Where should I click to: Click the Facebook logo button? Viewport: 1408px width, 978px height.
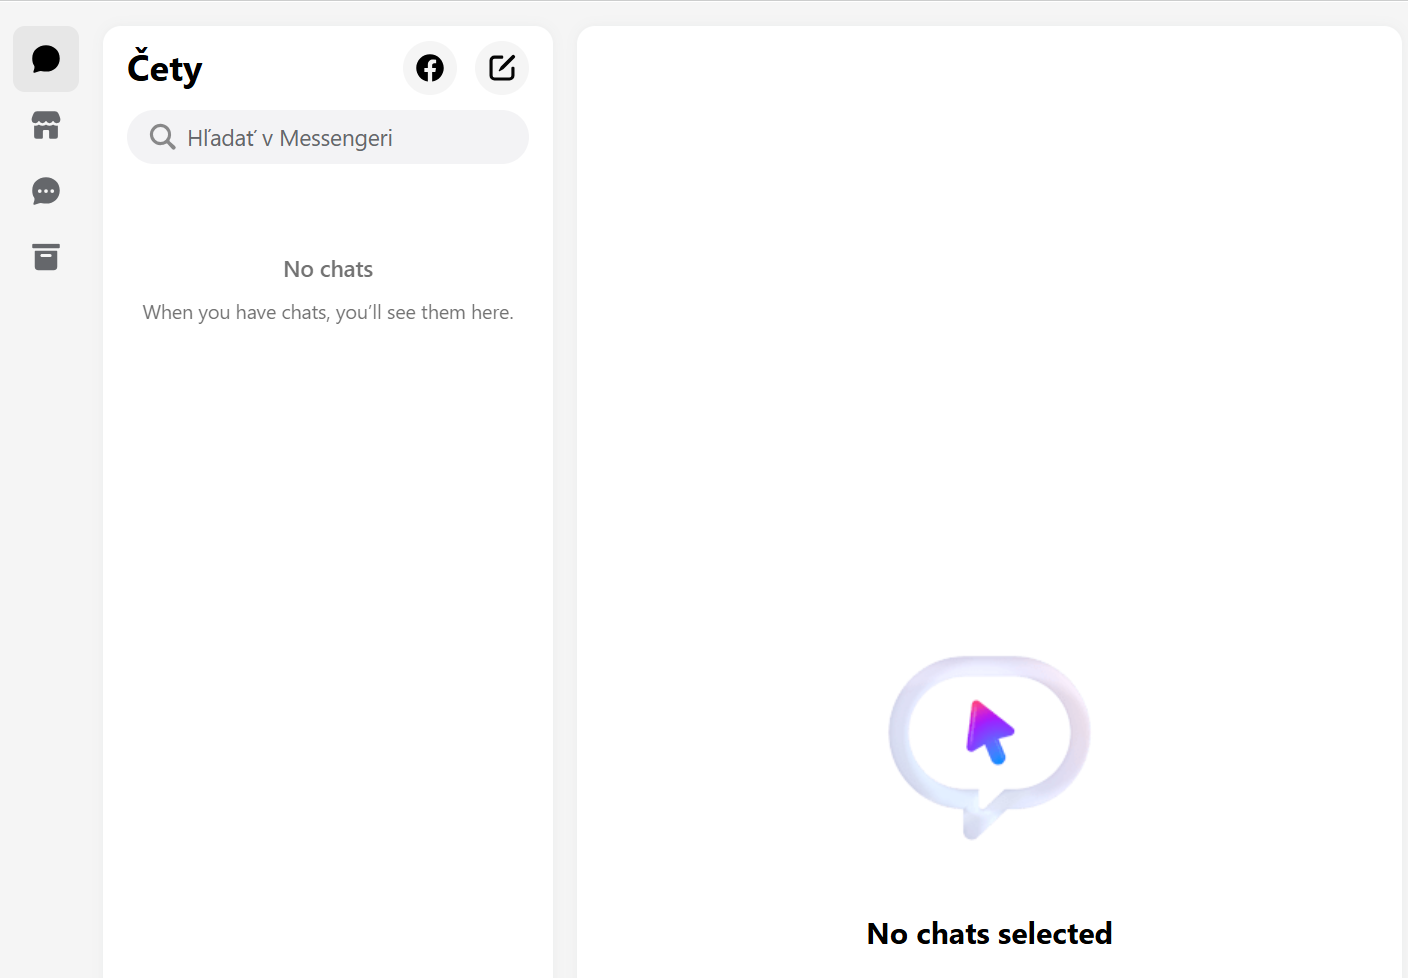click(430, 68)
